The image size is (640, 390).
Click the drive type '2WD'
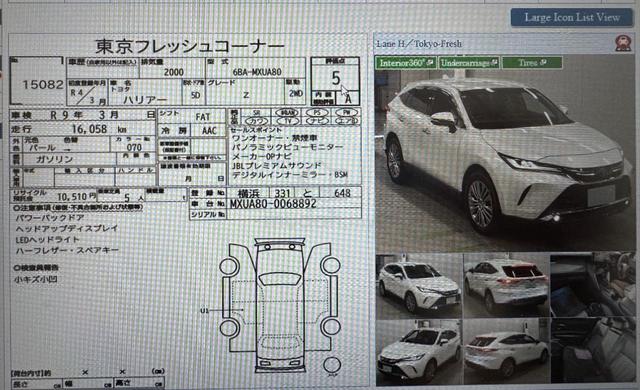[296, 93]
